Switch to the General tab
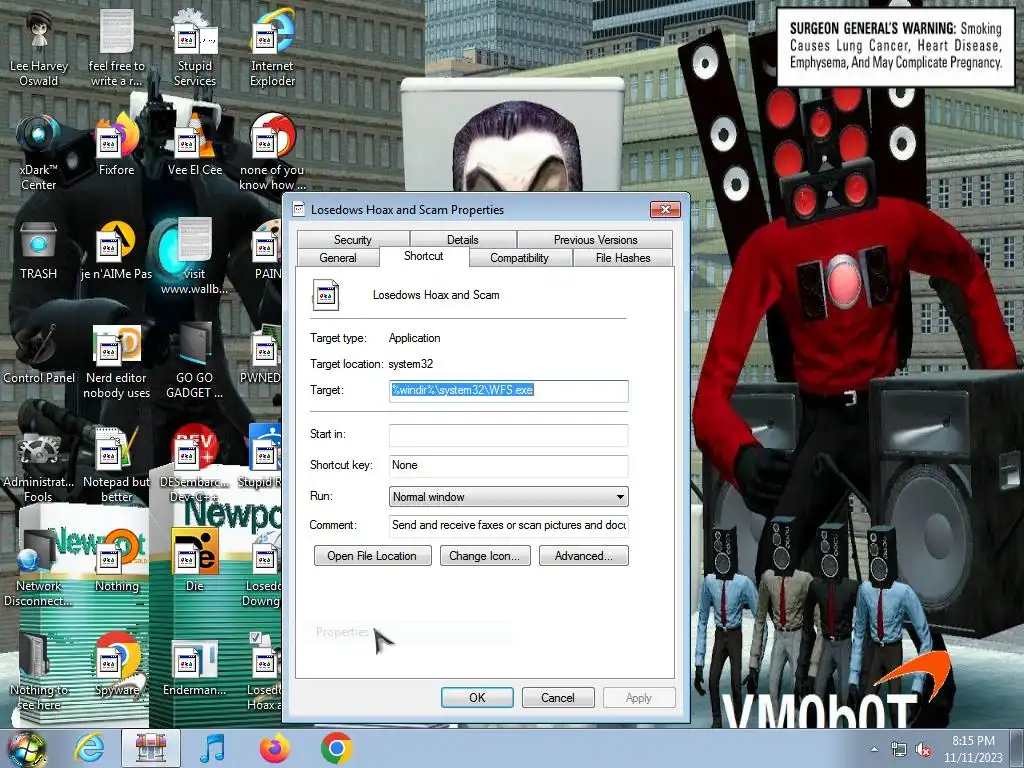 pyautogui.click(x=338, y=258)
